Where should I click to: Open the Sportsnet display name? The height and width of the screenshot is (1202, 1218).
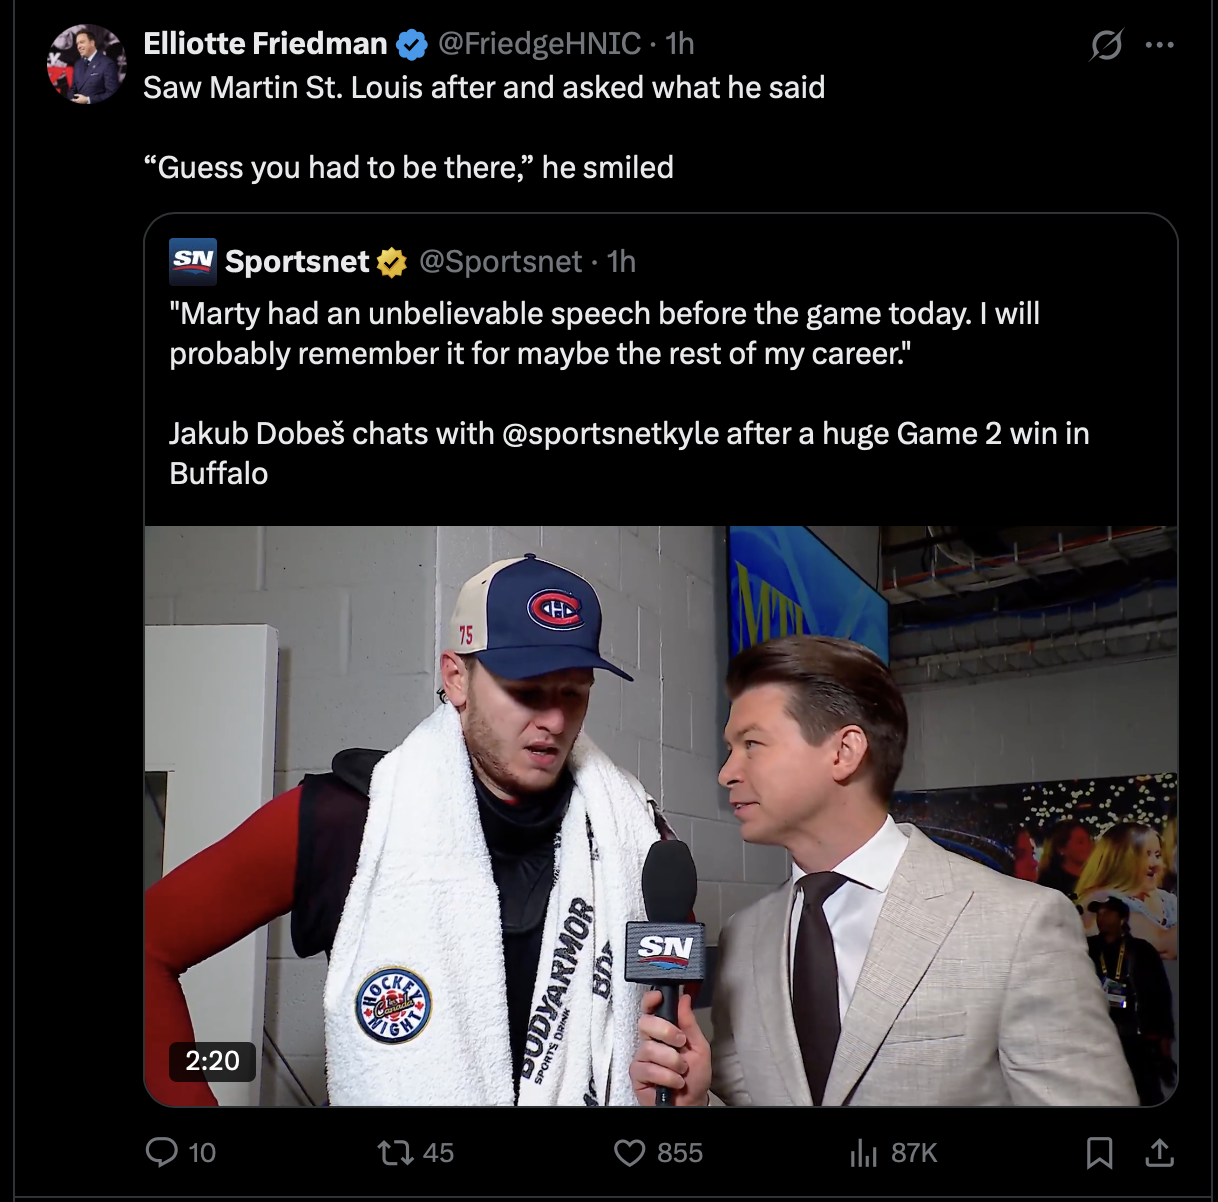pos(297,262)
